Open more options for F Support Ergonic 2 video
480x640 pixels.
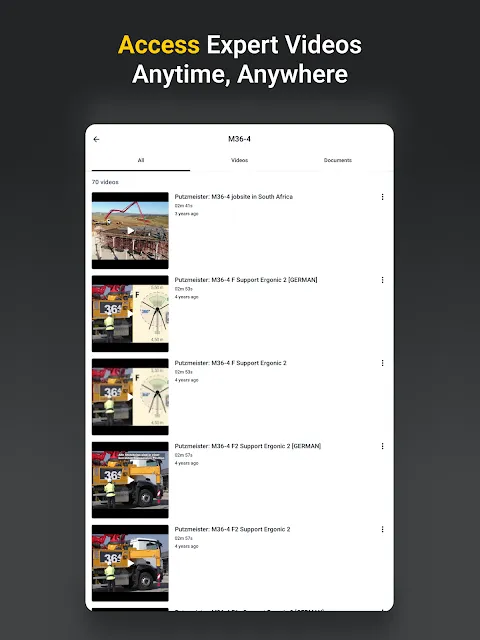[382, 363]
